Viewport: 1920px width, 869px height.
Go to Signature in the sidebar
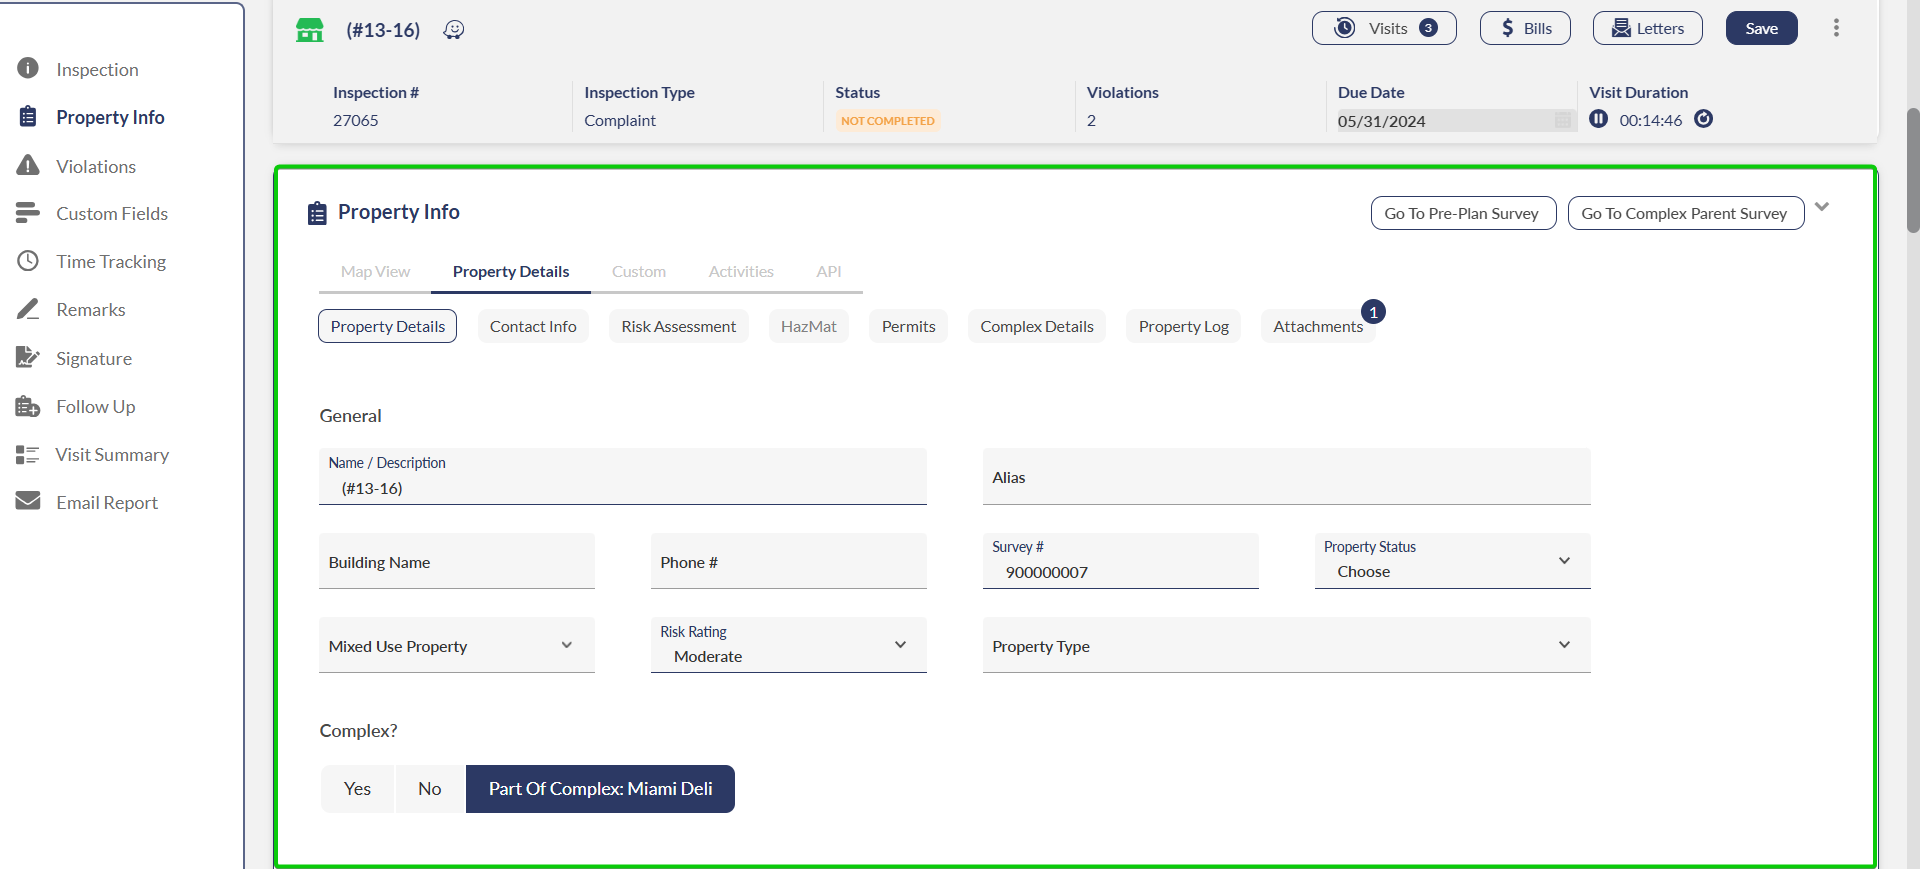(x=94, y=358)
